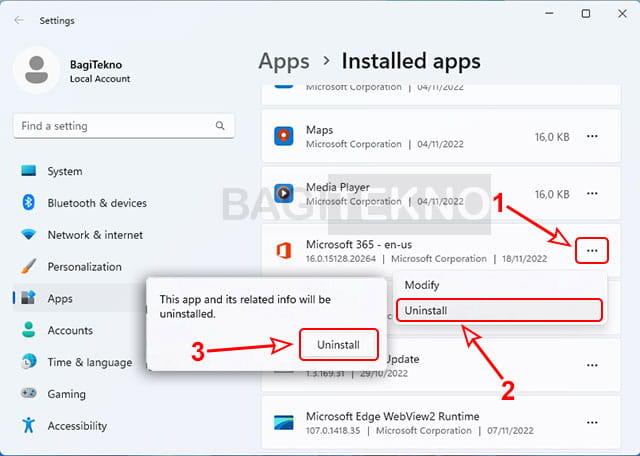
Task: Click the Maps app icon
Action: tap(284, 136)
